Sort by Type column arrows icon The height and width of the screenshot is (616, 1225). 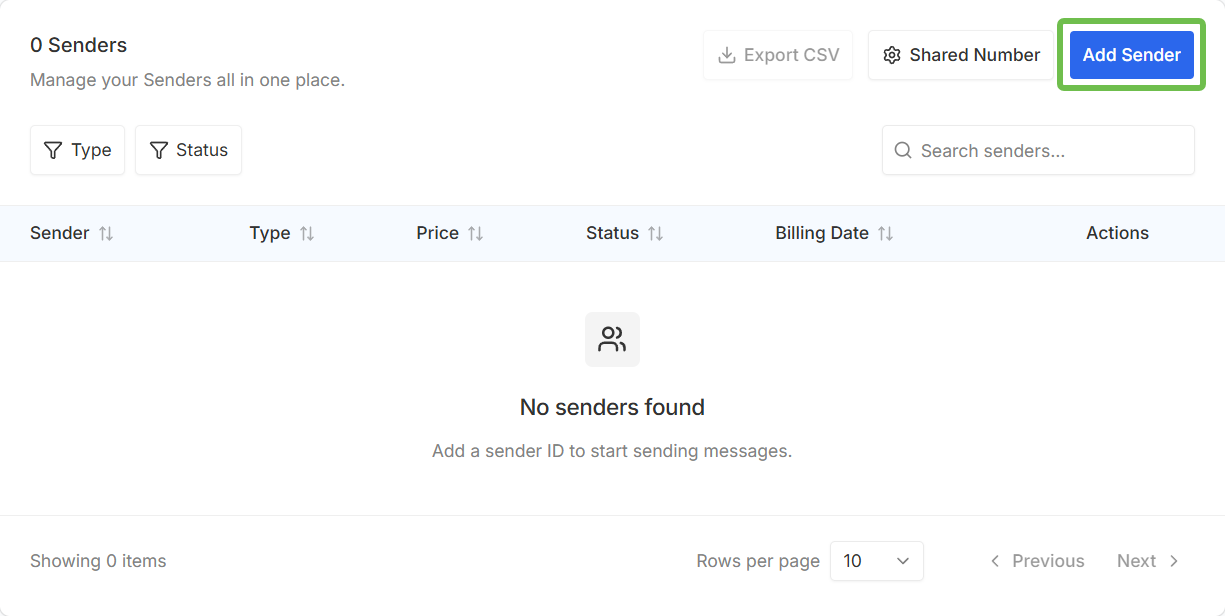tap(307, 233)
